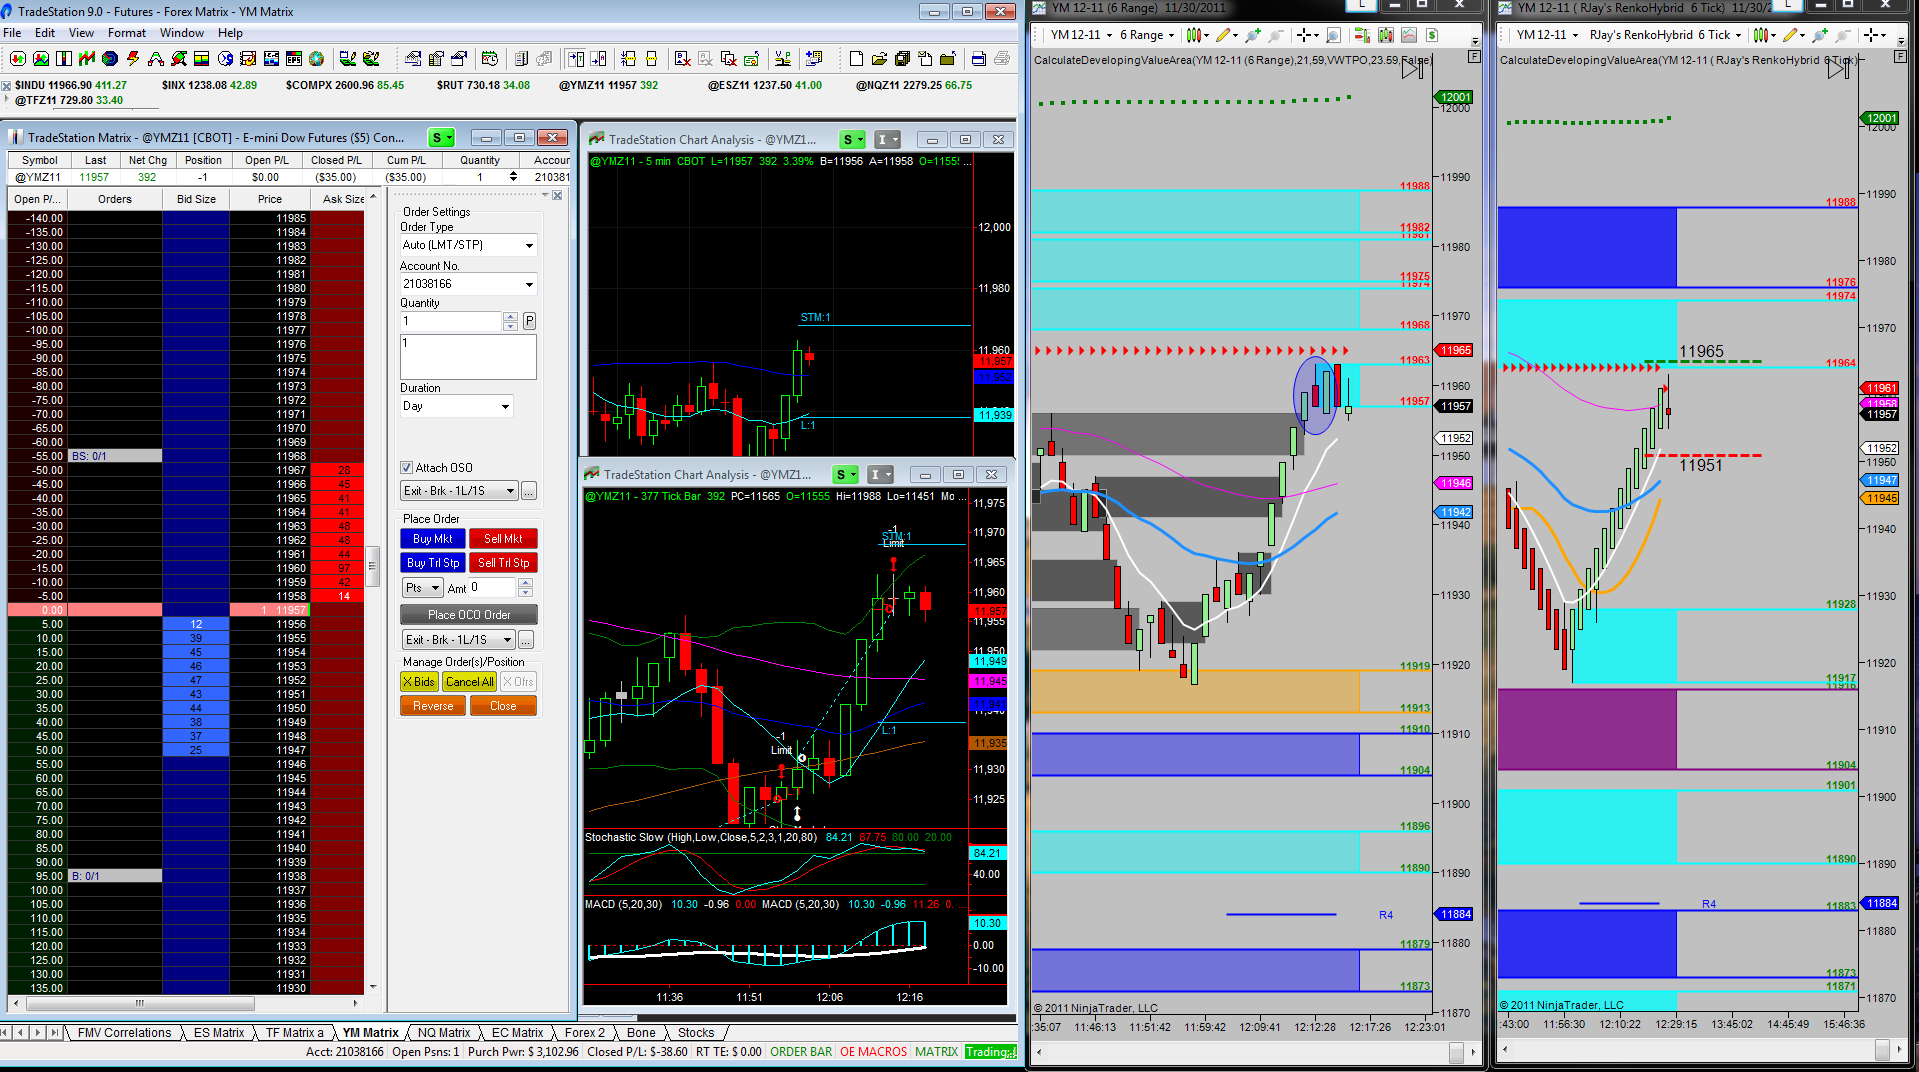This screenshot has height=1072, width=1919.
Task: Click the Sell Mkt button
Action: [x=503, y=539]
